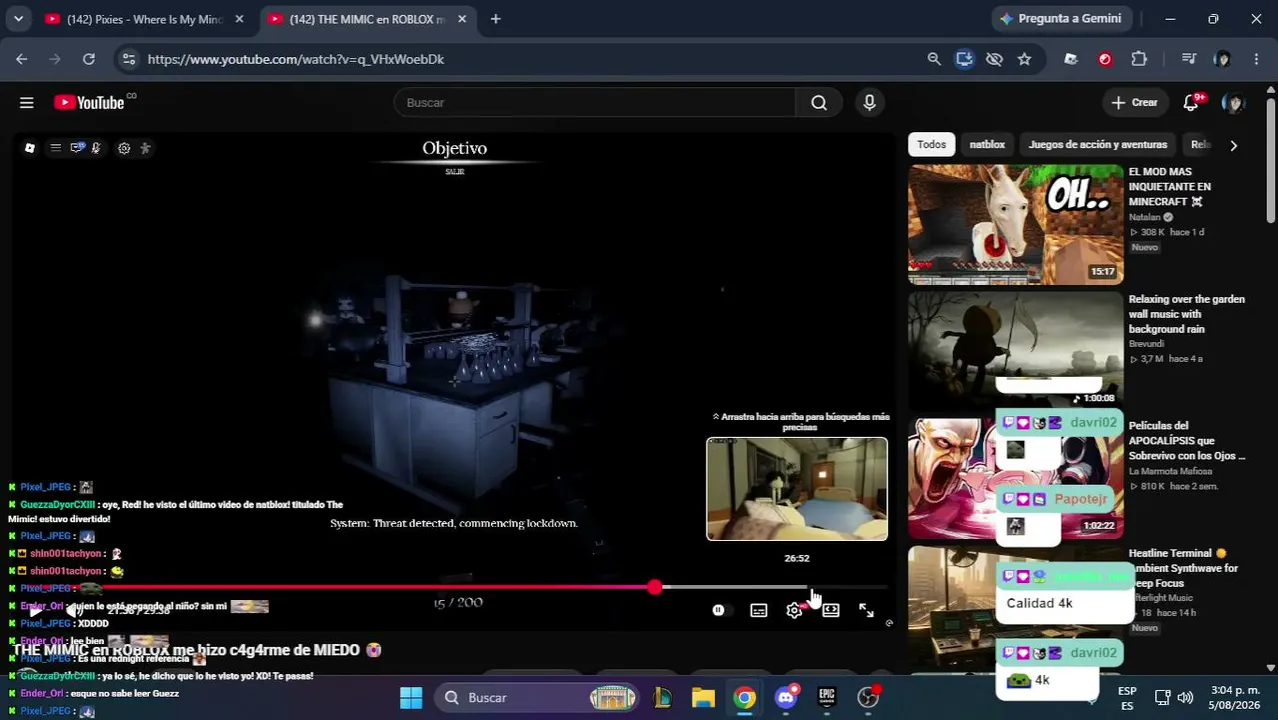Toggle subtitles on the video player
Viewport: 1278px width, 720px height.
point(759,610)
